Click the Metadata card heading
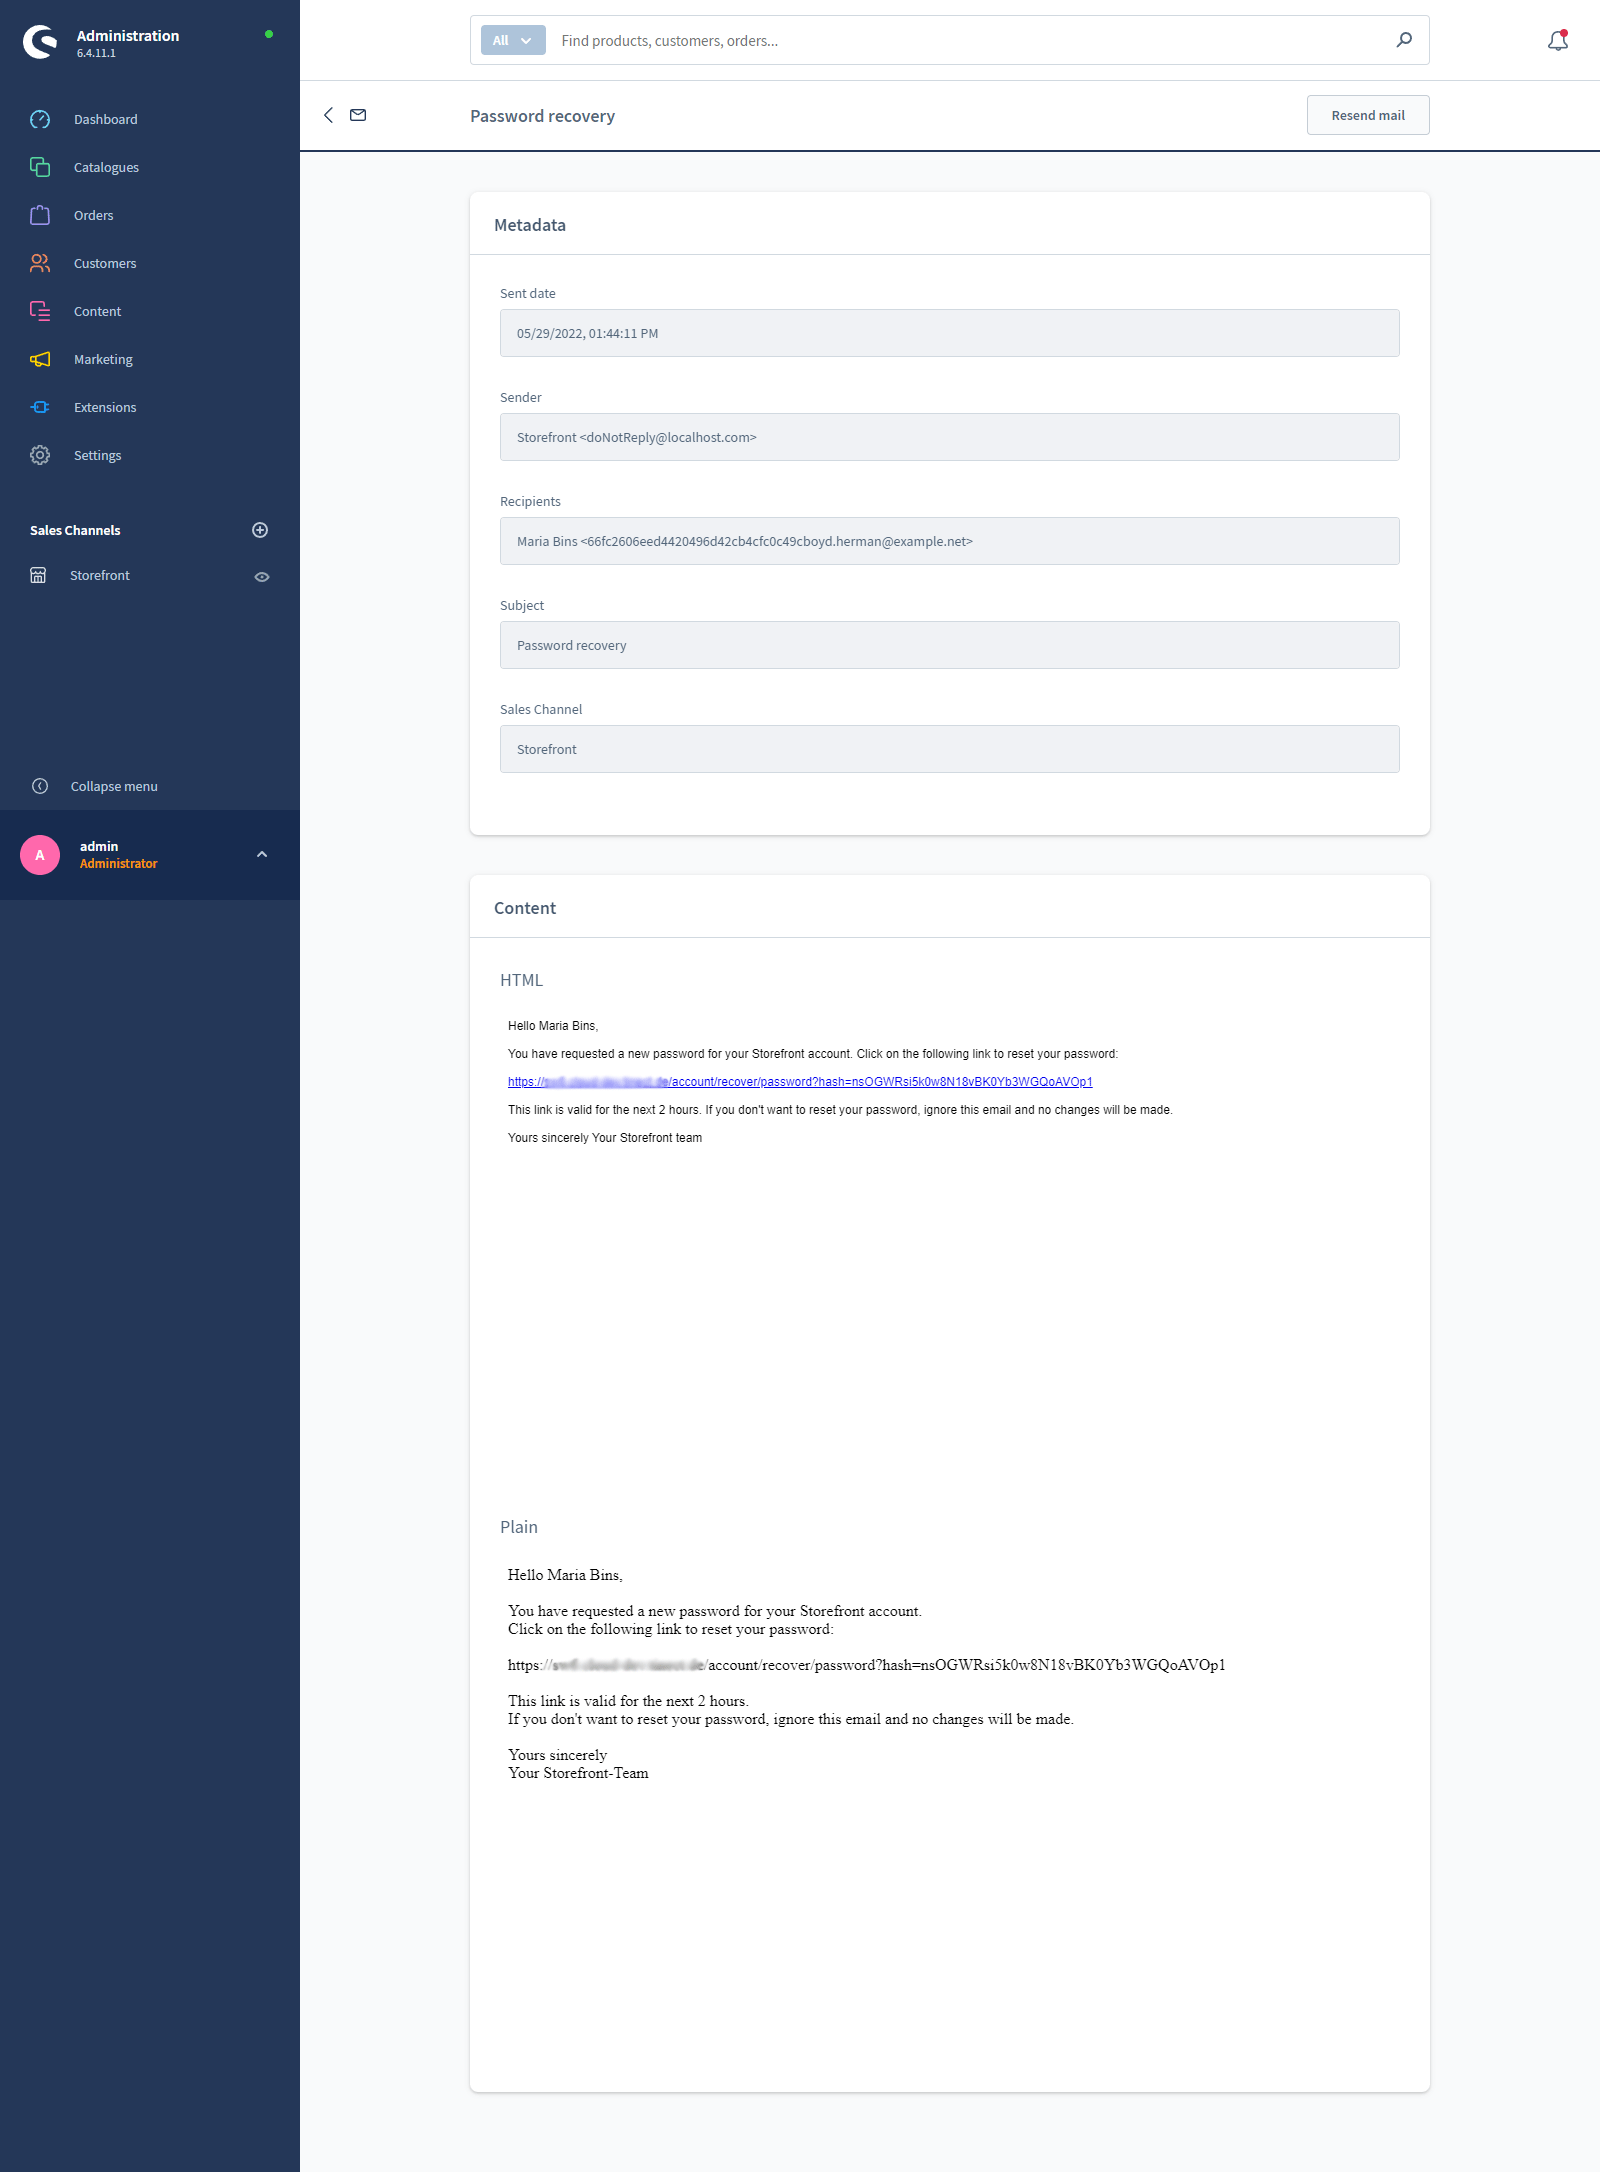 tap(530, 225)
